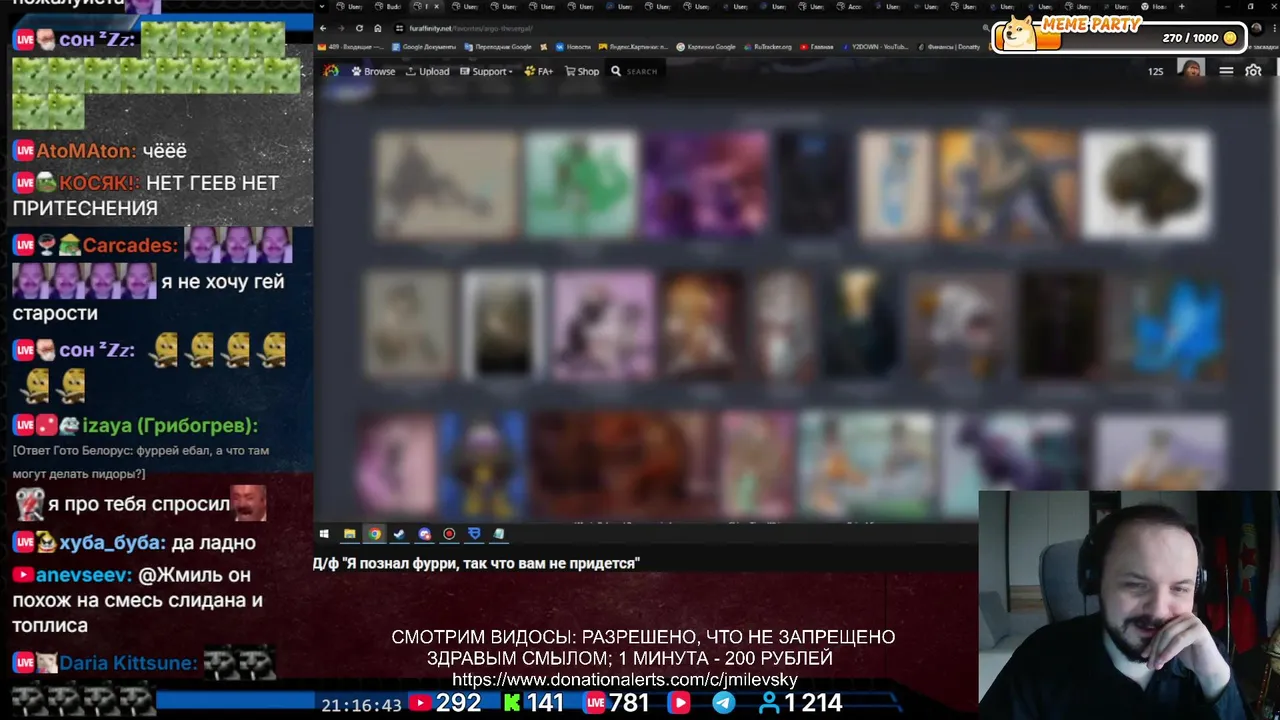Click the Telegram icon in stats bar
Image resolution: width=1280 pixels, height=720 pixels.
click(723, 703)
